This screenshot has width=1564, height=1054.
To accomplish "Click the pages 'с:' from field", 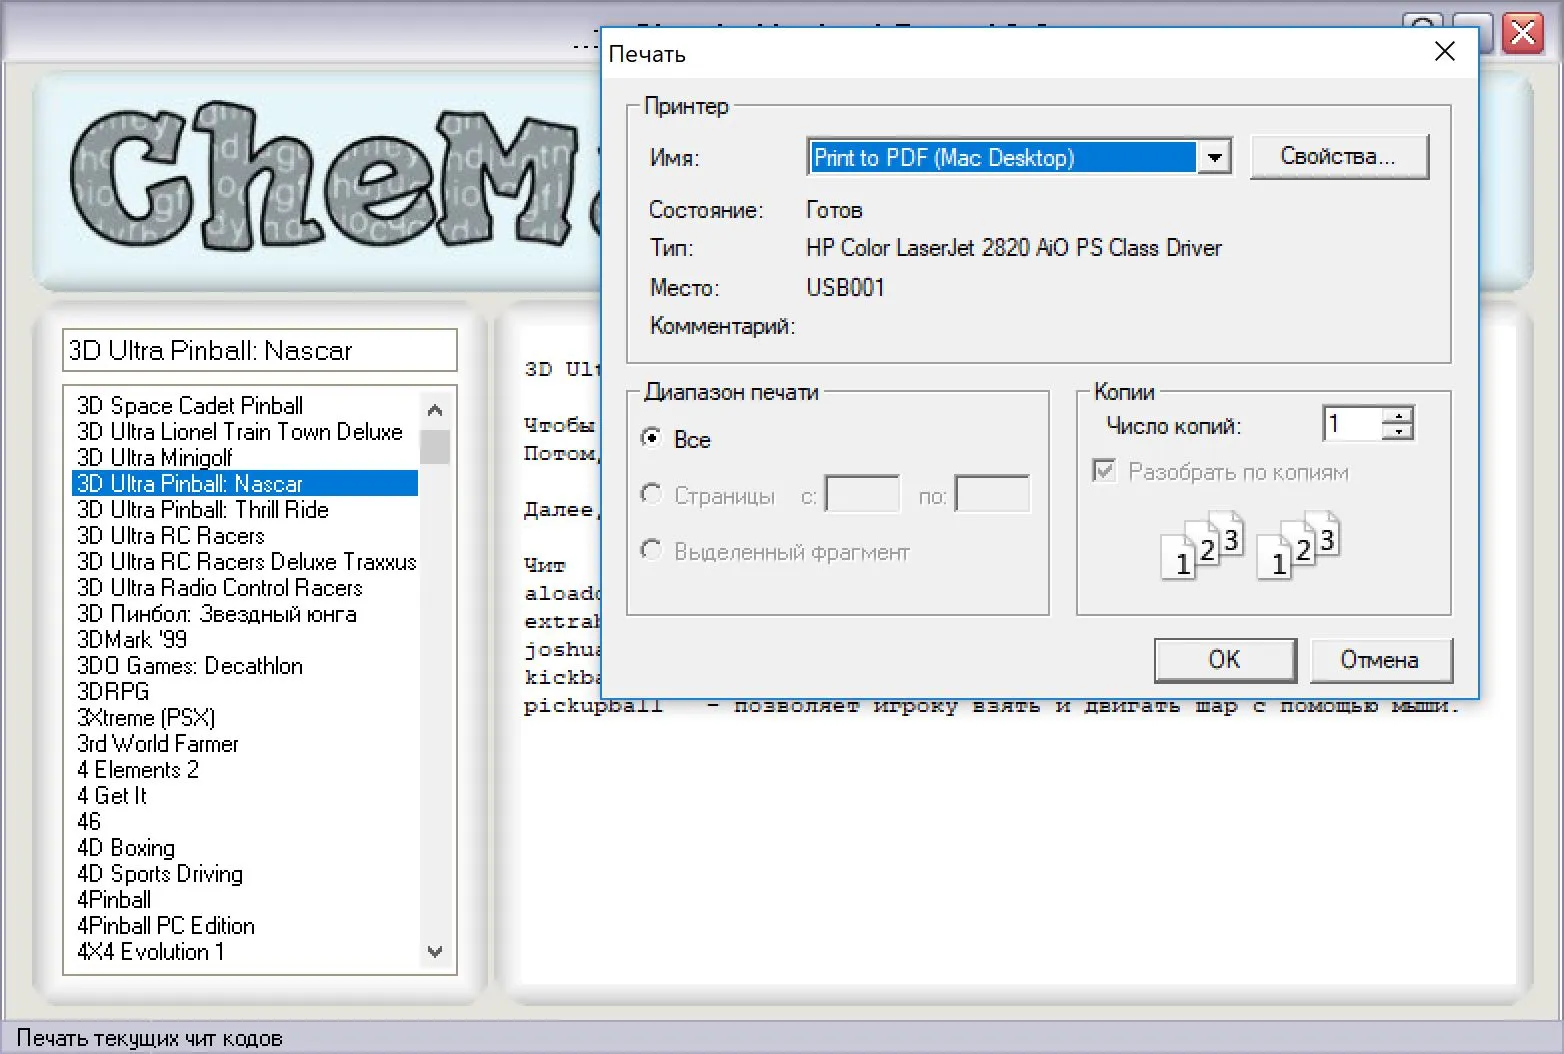I will tap(862, 494).
